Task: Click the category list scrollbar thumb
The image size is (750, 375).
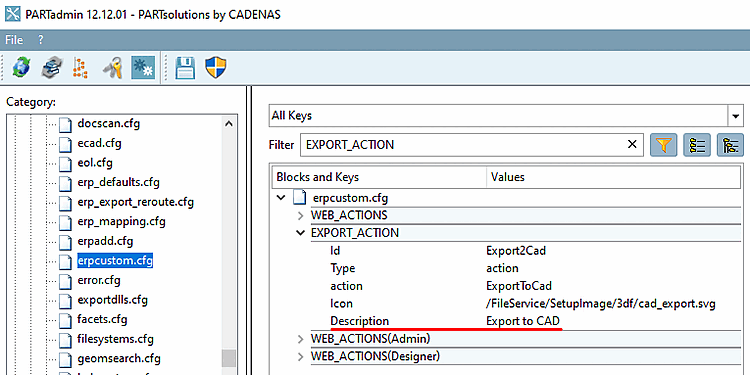Action: coord(229,357)
